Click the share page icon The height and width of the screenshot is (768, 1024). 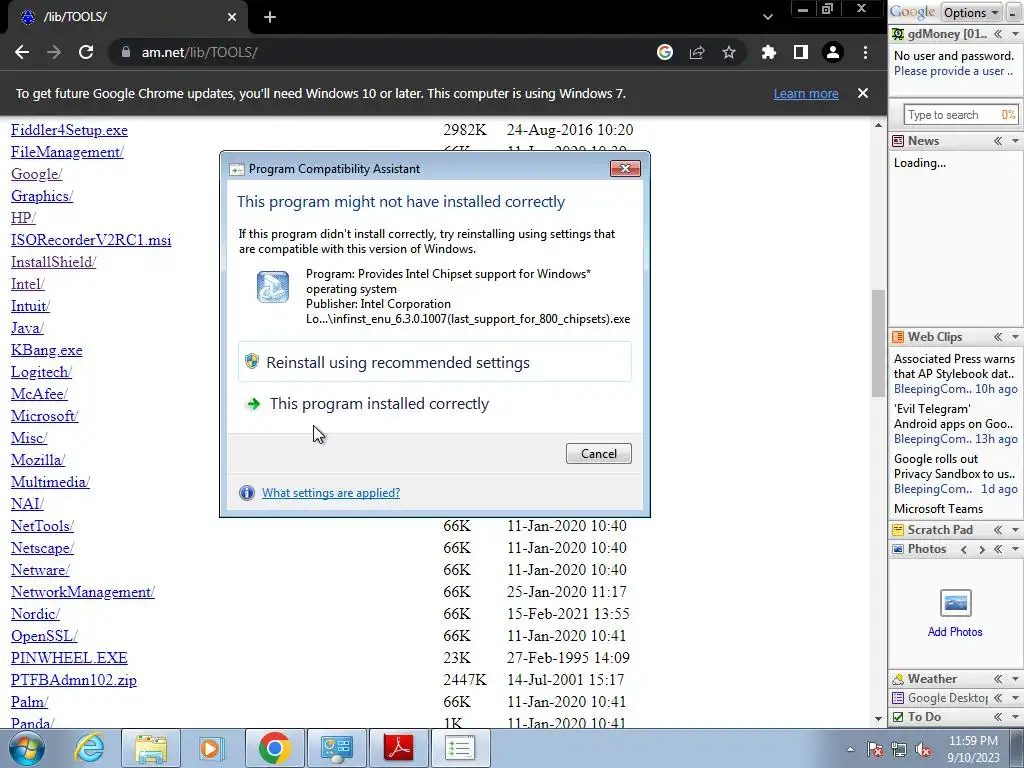[x=697, y=52]
